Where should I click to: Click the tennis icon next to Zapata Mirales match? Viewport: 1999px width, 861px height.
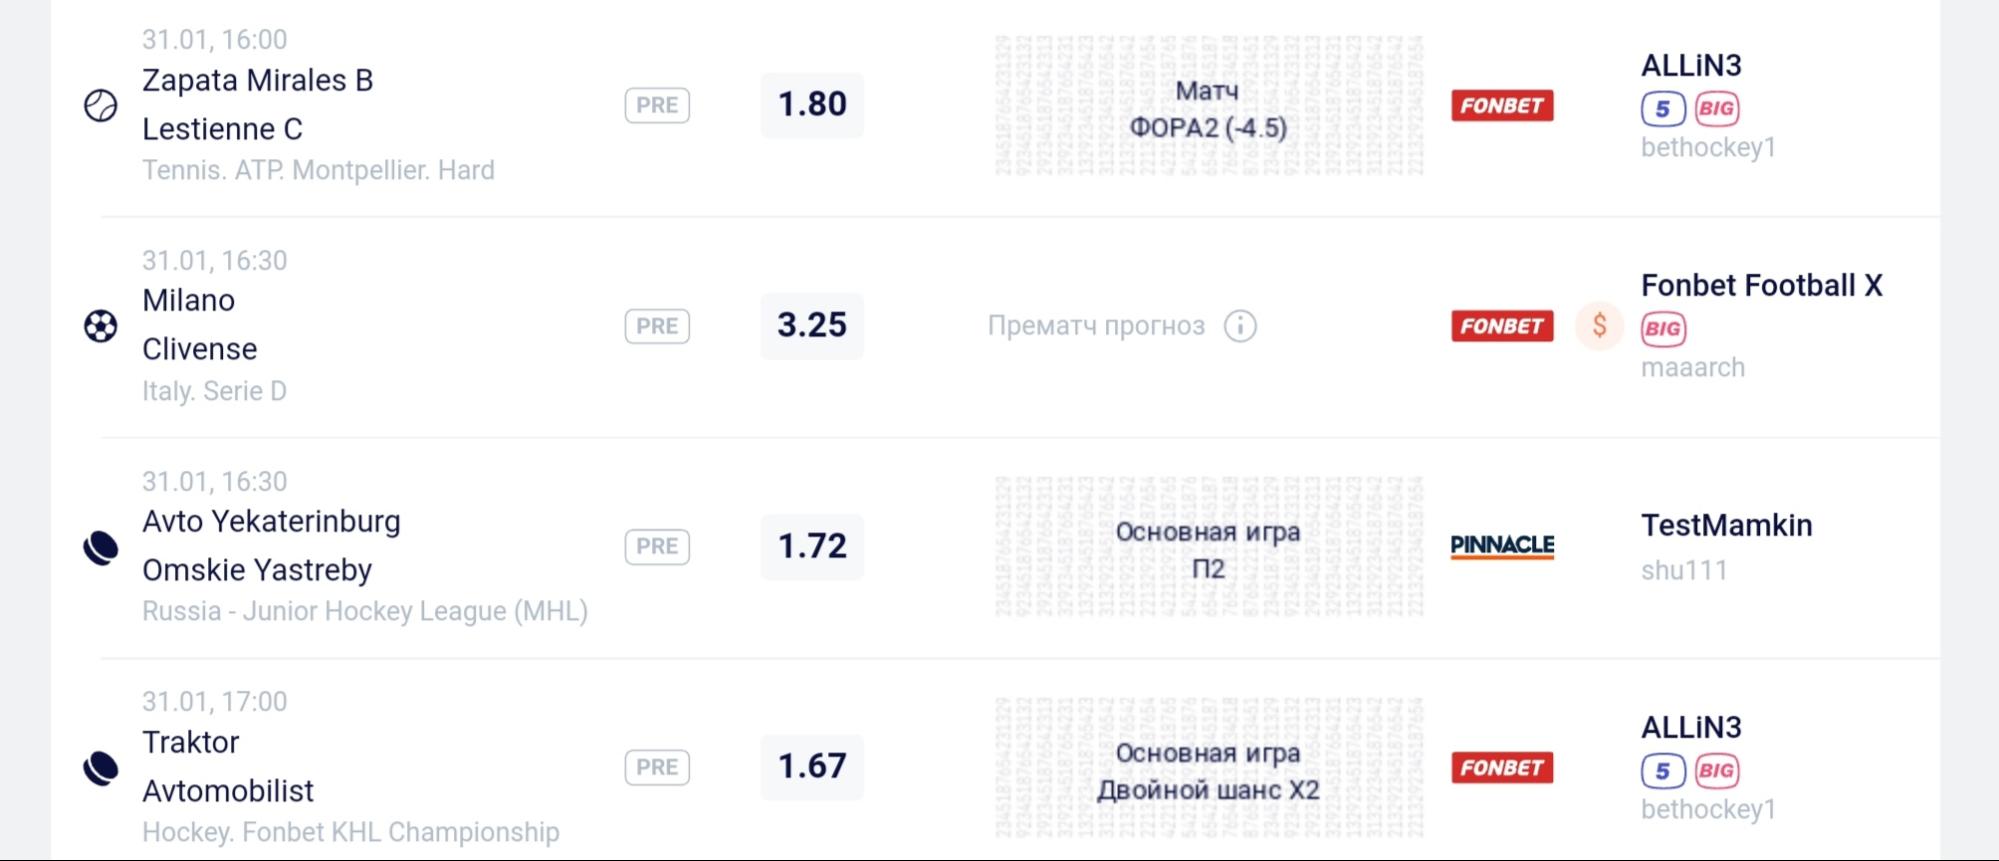point(98,103)
